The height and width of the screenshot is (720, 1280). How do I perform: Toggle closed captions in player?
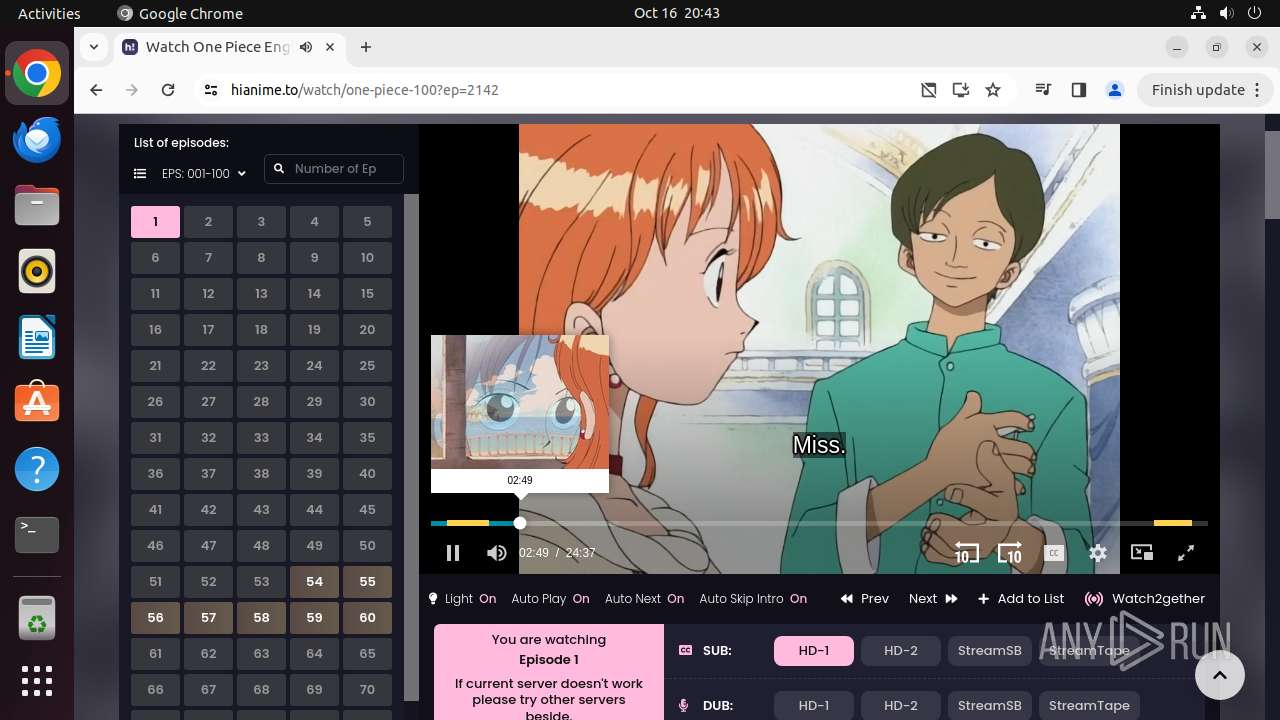1054,553
